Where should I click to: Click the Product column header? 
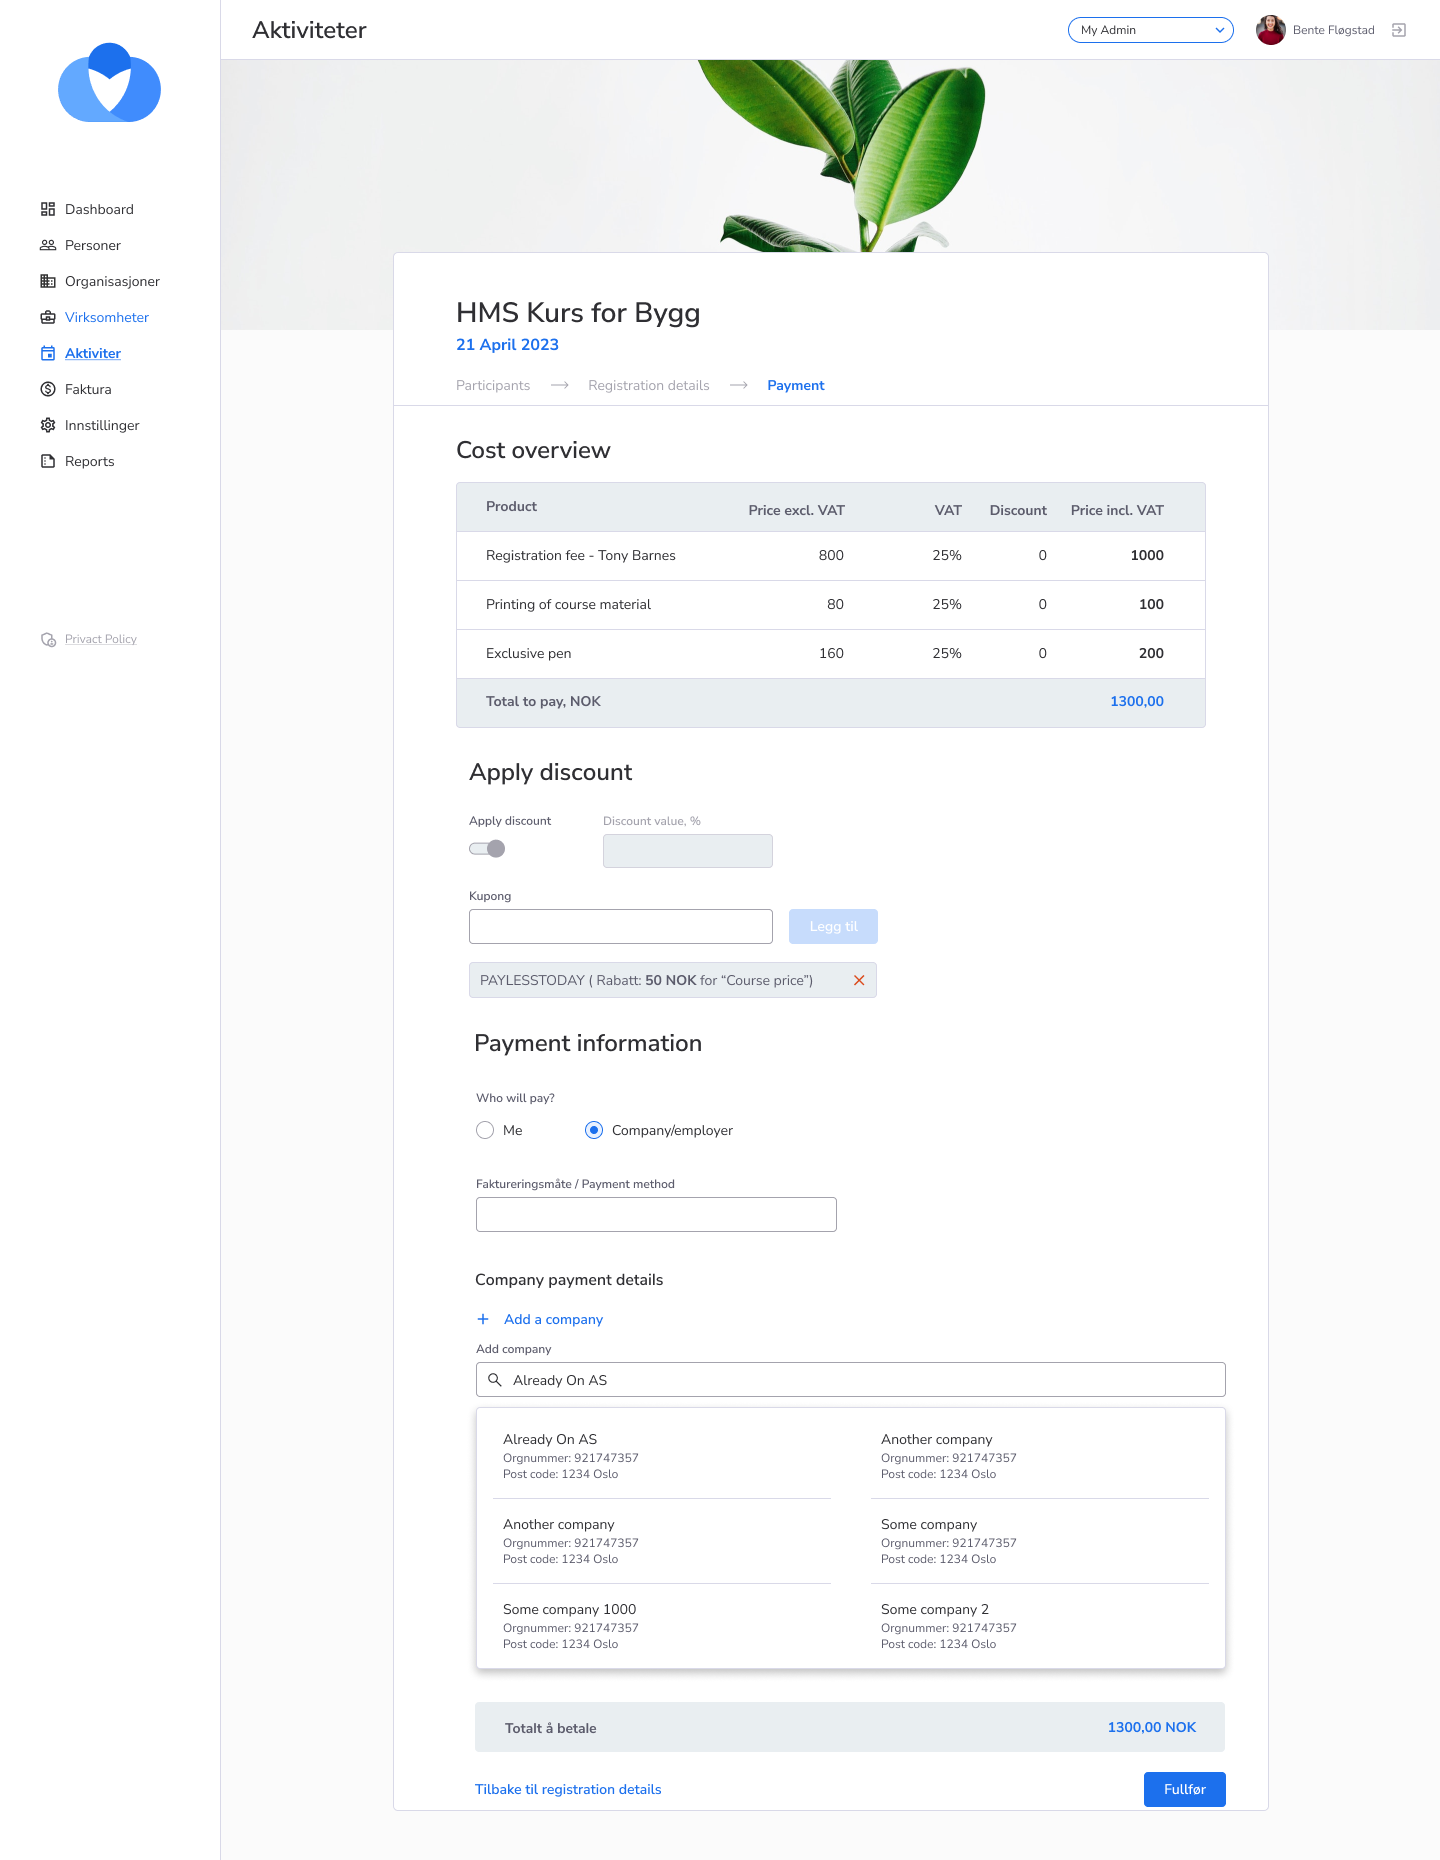tap(511, 506)
